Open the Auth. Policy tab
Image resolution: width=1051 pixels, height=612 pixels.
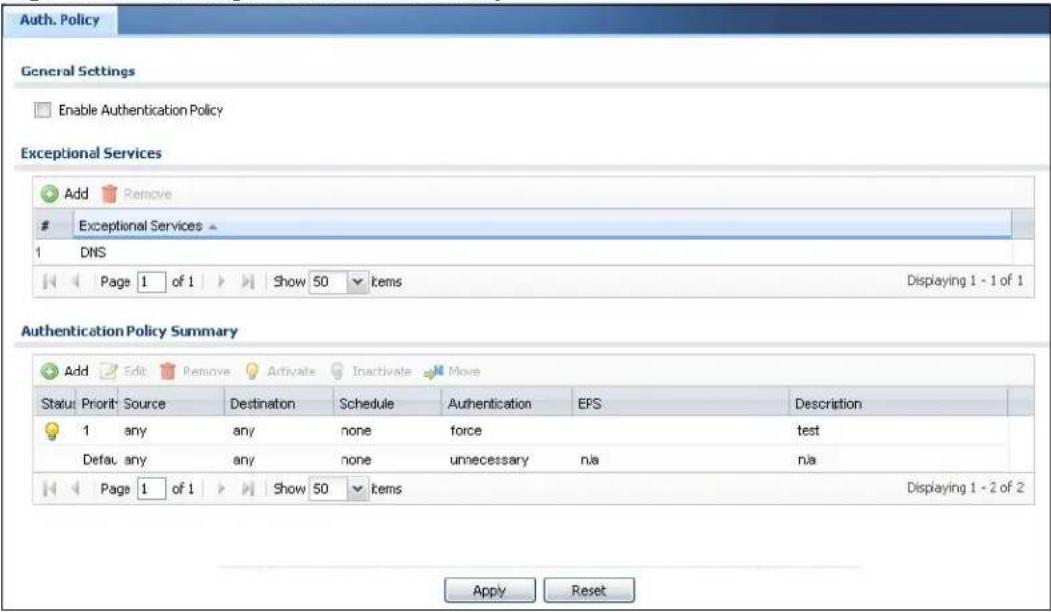[59, 19]
